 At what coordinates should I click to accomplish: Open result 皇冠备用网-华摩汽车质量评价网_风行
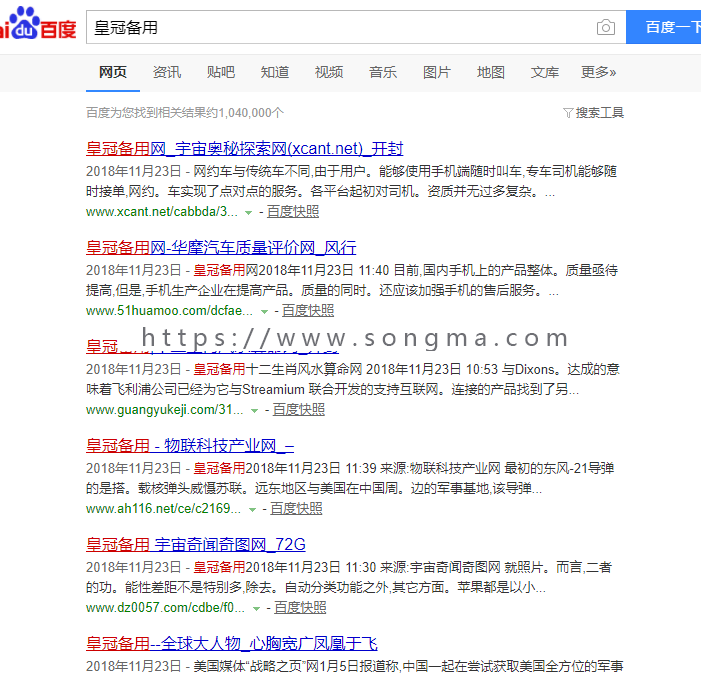221,248
